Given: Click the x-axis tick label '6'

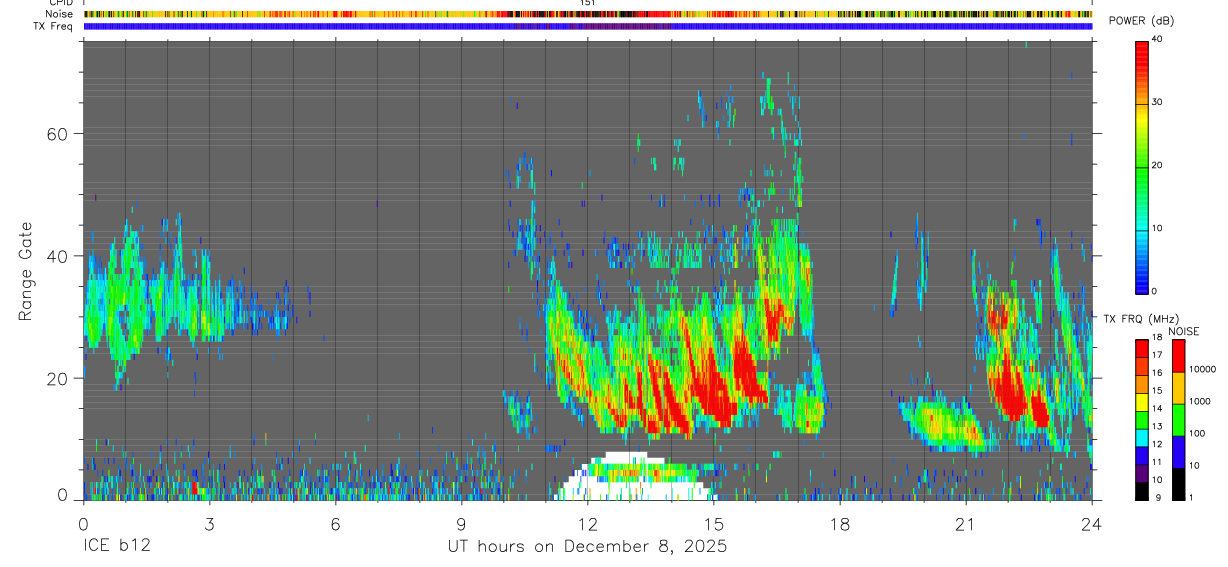Looking at the screenshot, I should coord(335,523).
